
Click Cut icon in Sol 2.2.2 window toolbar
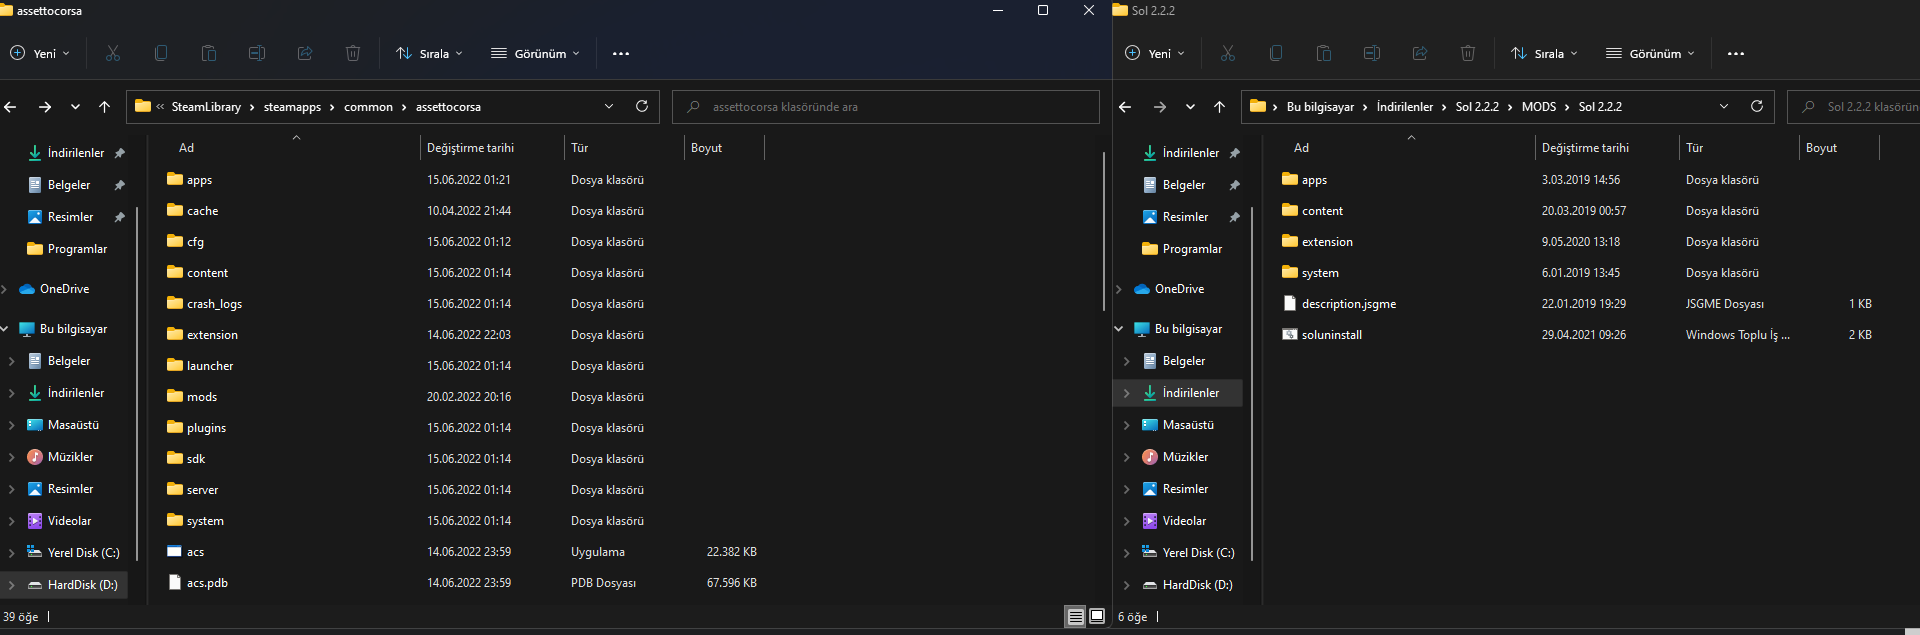(1228, 53)
